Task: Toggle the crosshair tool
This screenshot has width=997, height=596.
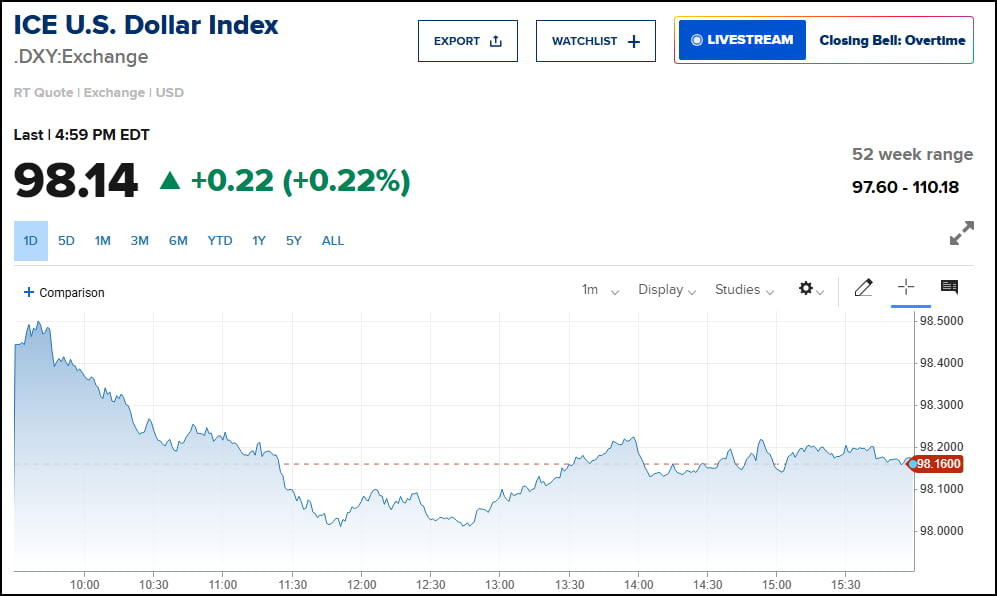Action: click(x=906, y=287)
